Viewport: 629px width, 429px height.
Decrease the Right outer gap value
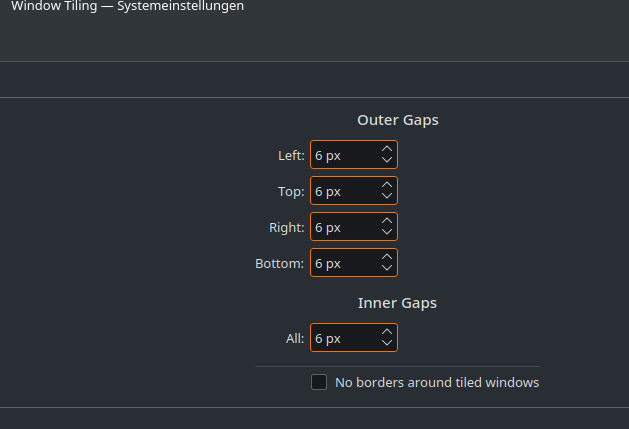387,232
